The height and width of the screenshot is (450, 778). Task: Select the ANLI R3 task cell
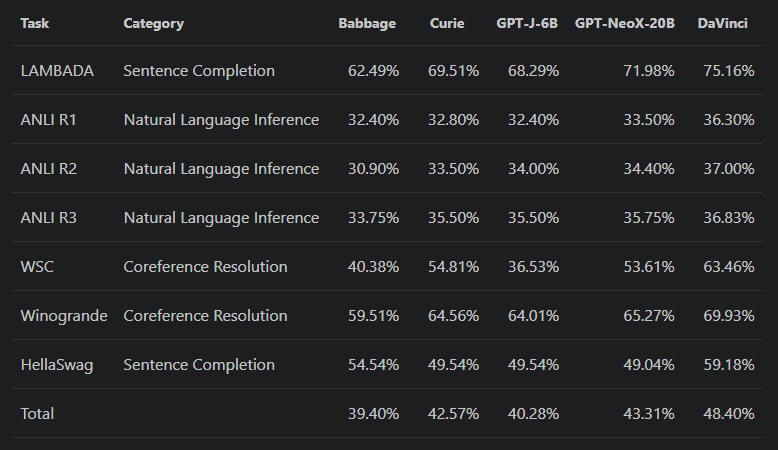click(48, 218)
